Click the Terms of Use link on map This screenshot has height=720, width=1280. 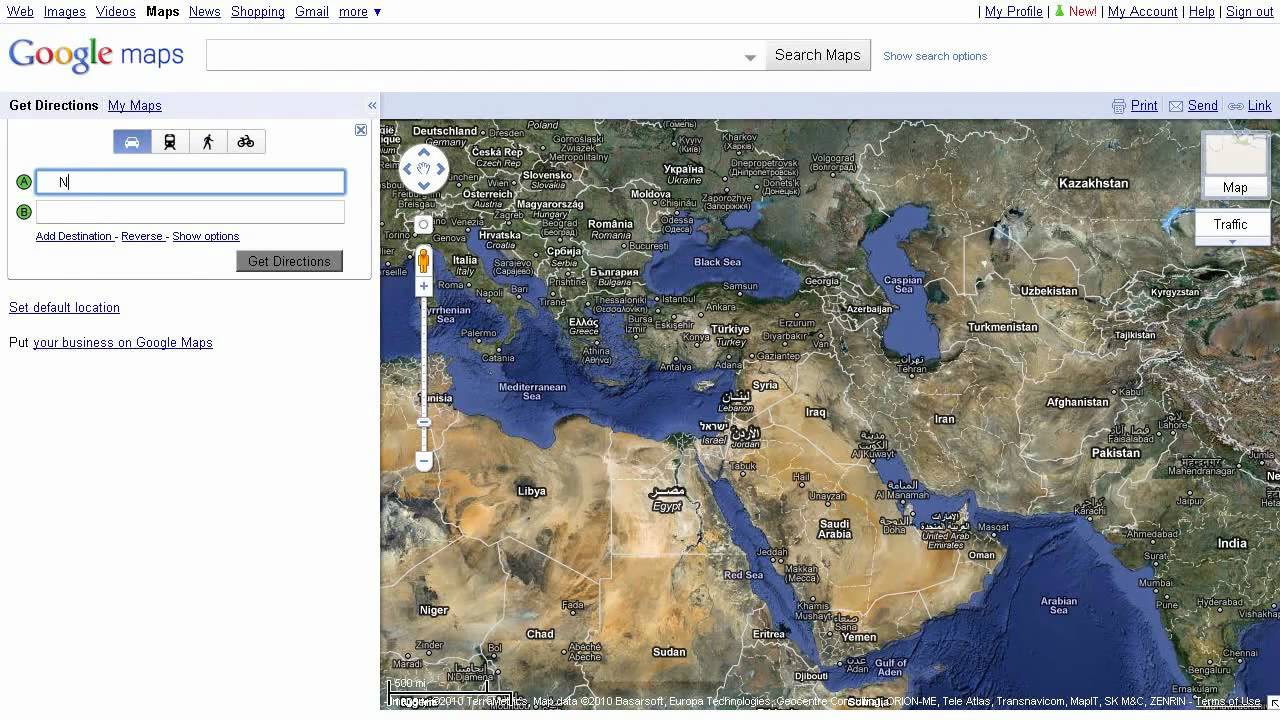(x=1228, y=702)
